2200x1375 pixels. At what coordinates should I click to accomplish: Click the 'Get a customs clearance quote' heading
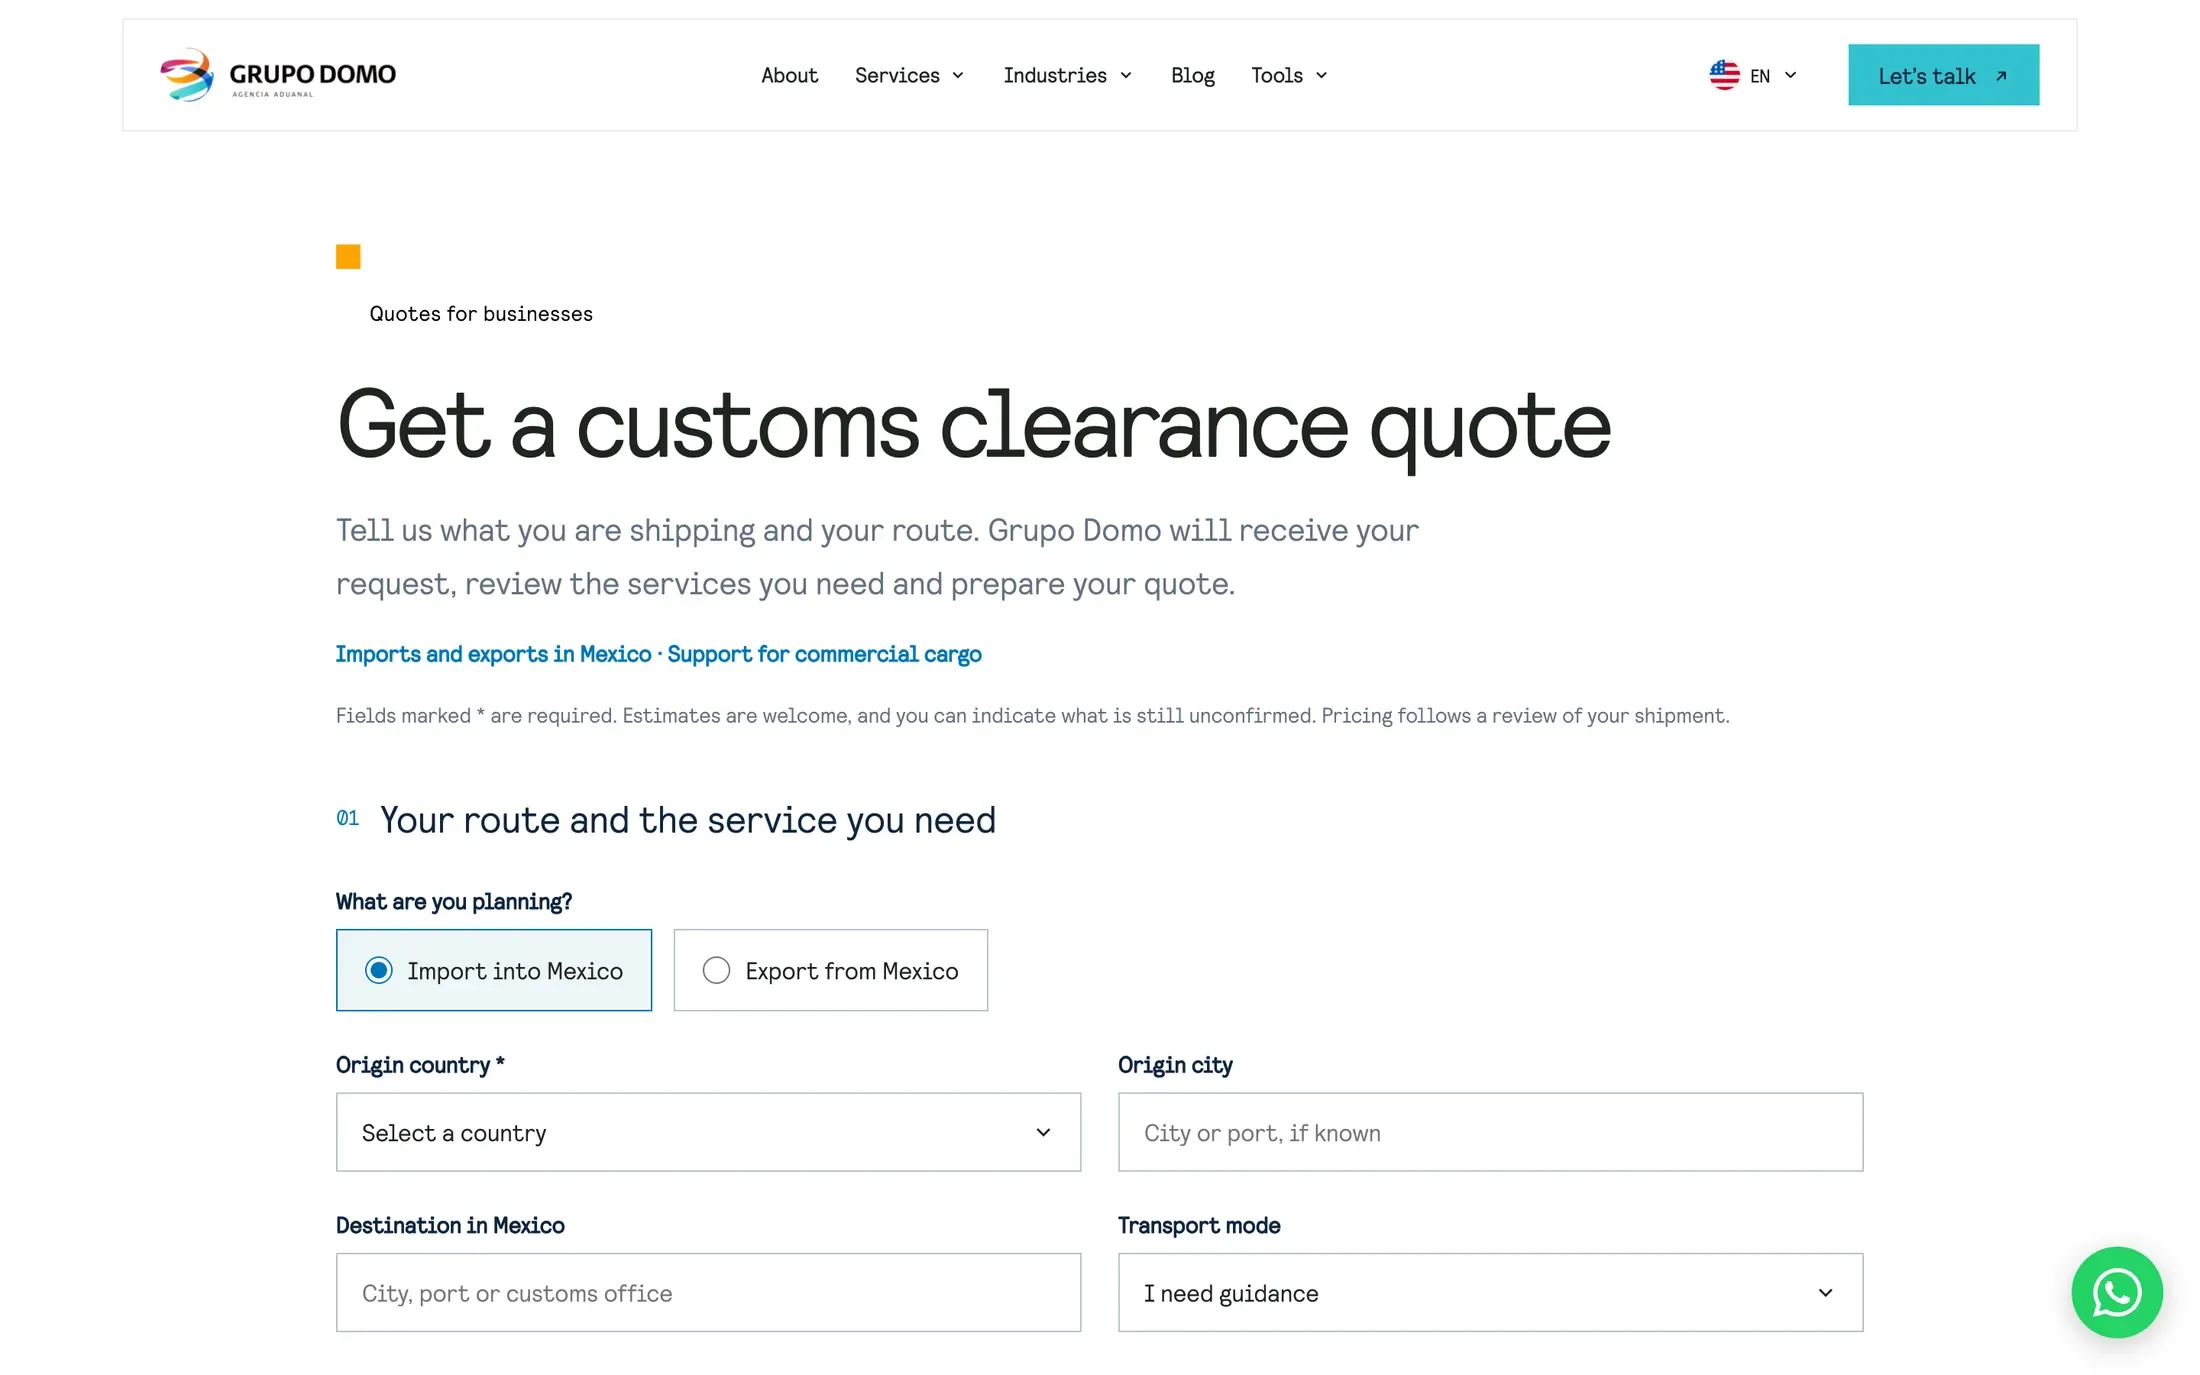click(x=973, y=427)
